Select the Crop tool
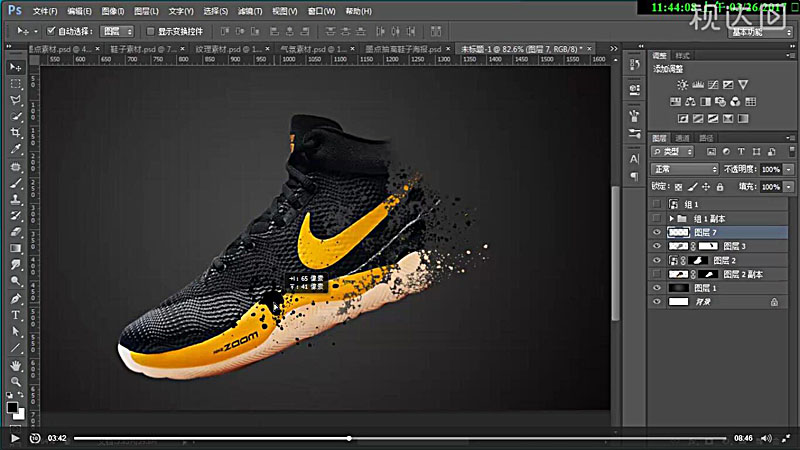This screenshot has width=800, height=450. 16,133
